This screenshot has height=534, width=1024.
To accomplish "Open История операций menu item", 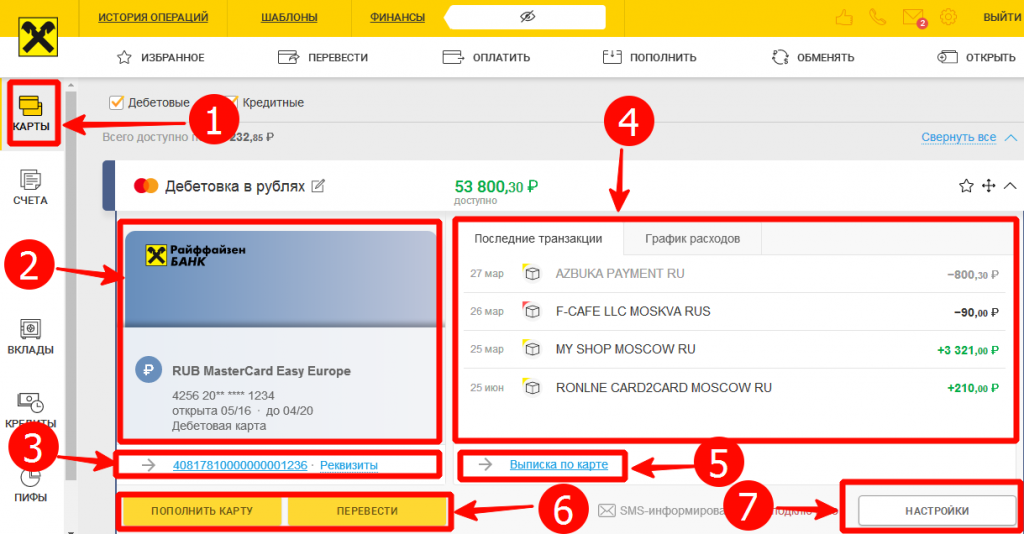I will (153, 17).
